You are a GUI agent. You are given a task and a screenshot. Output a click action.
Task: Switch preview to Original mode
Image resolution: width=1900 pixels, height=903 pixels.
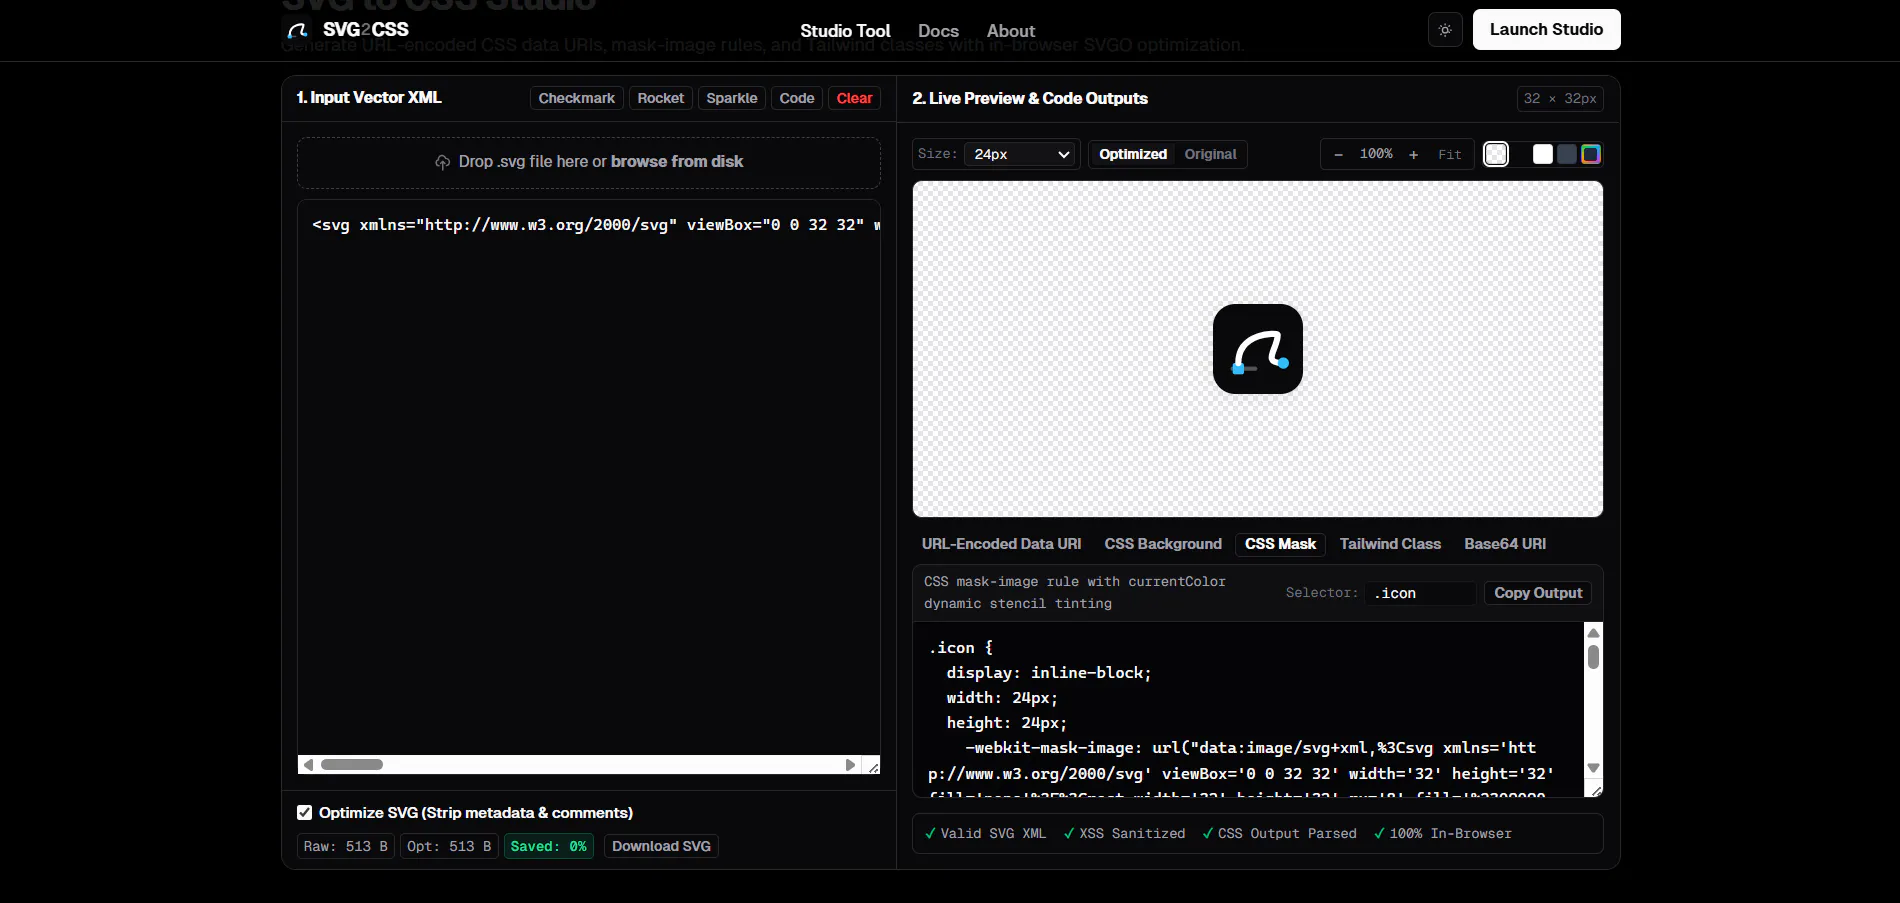pos(1210,154)
